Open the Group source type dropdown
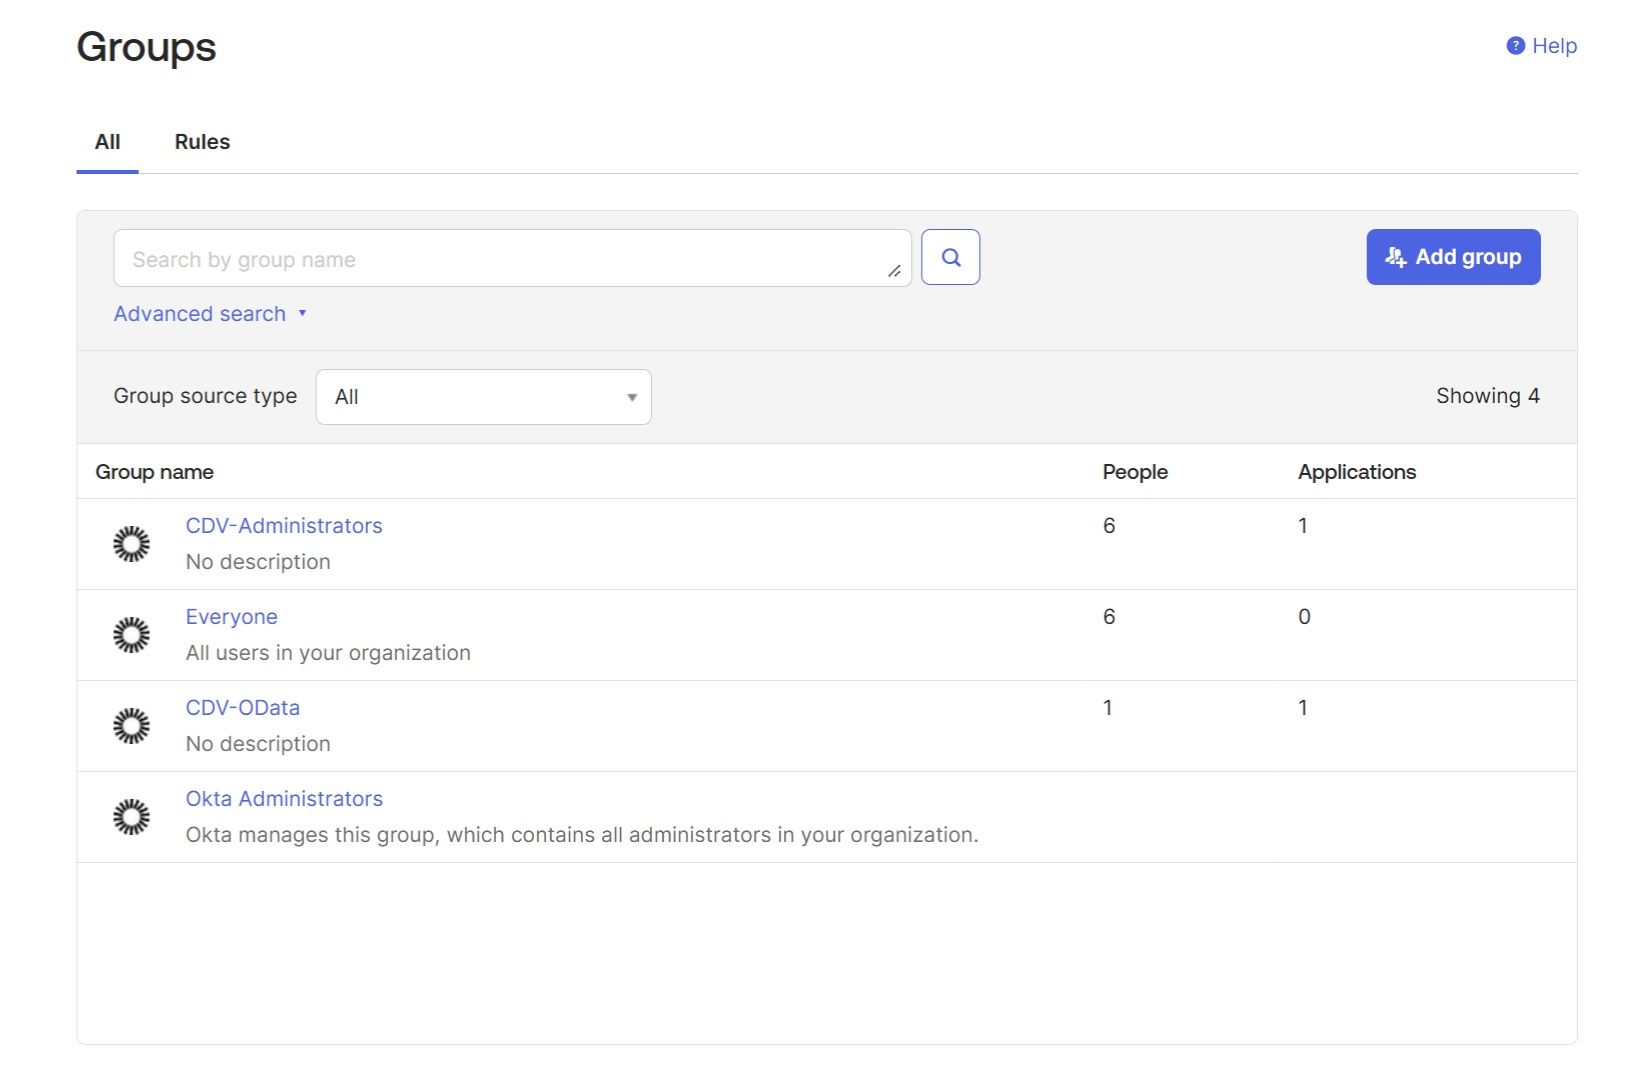 (x=483, y=397)
